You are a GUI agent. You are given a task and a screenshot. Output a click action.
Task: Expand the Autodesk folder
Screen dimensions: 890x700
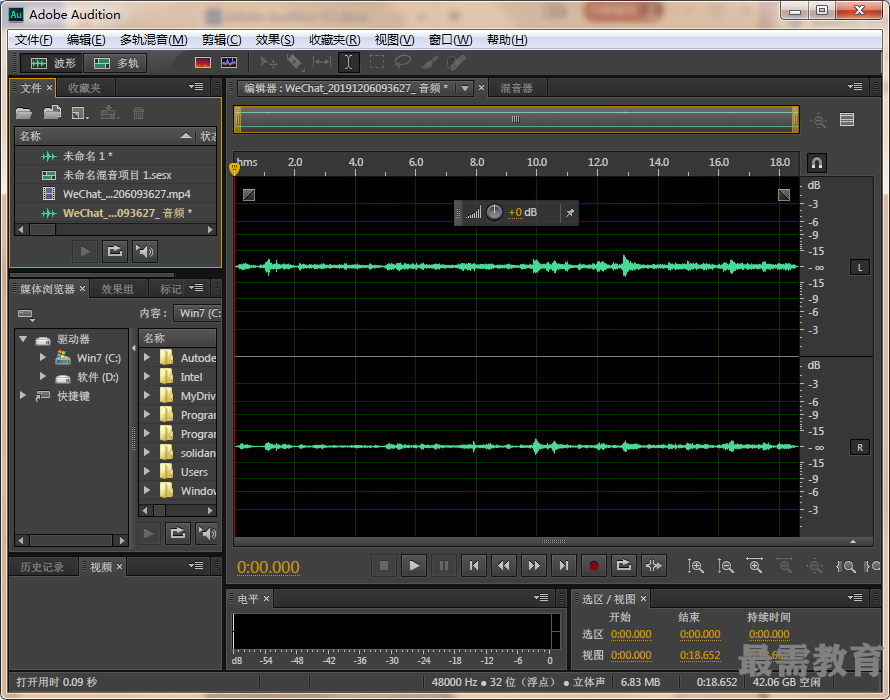point(147,358)
